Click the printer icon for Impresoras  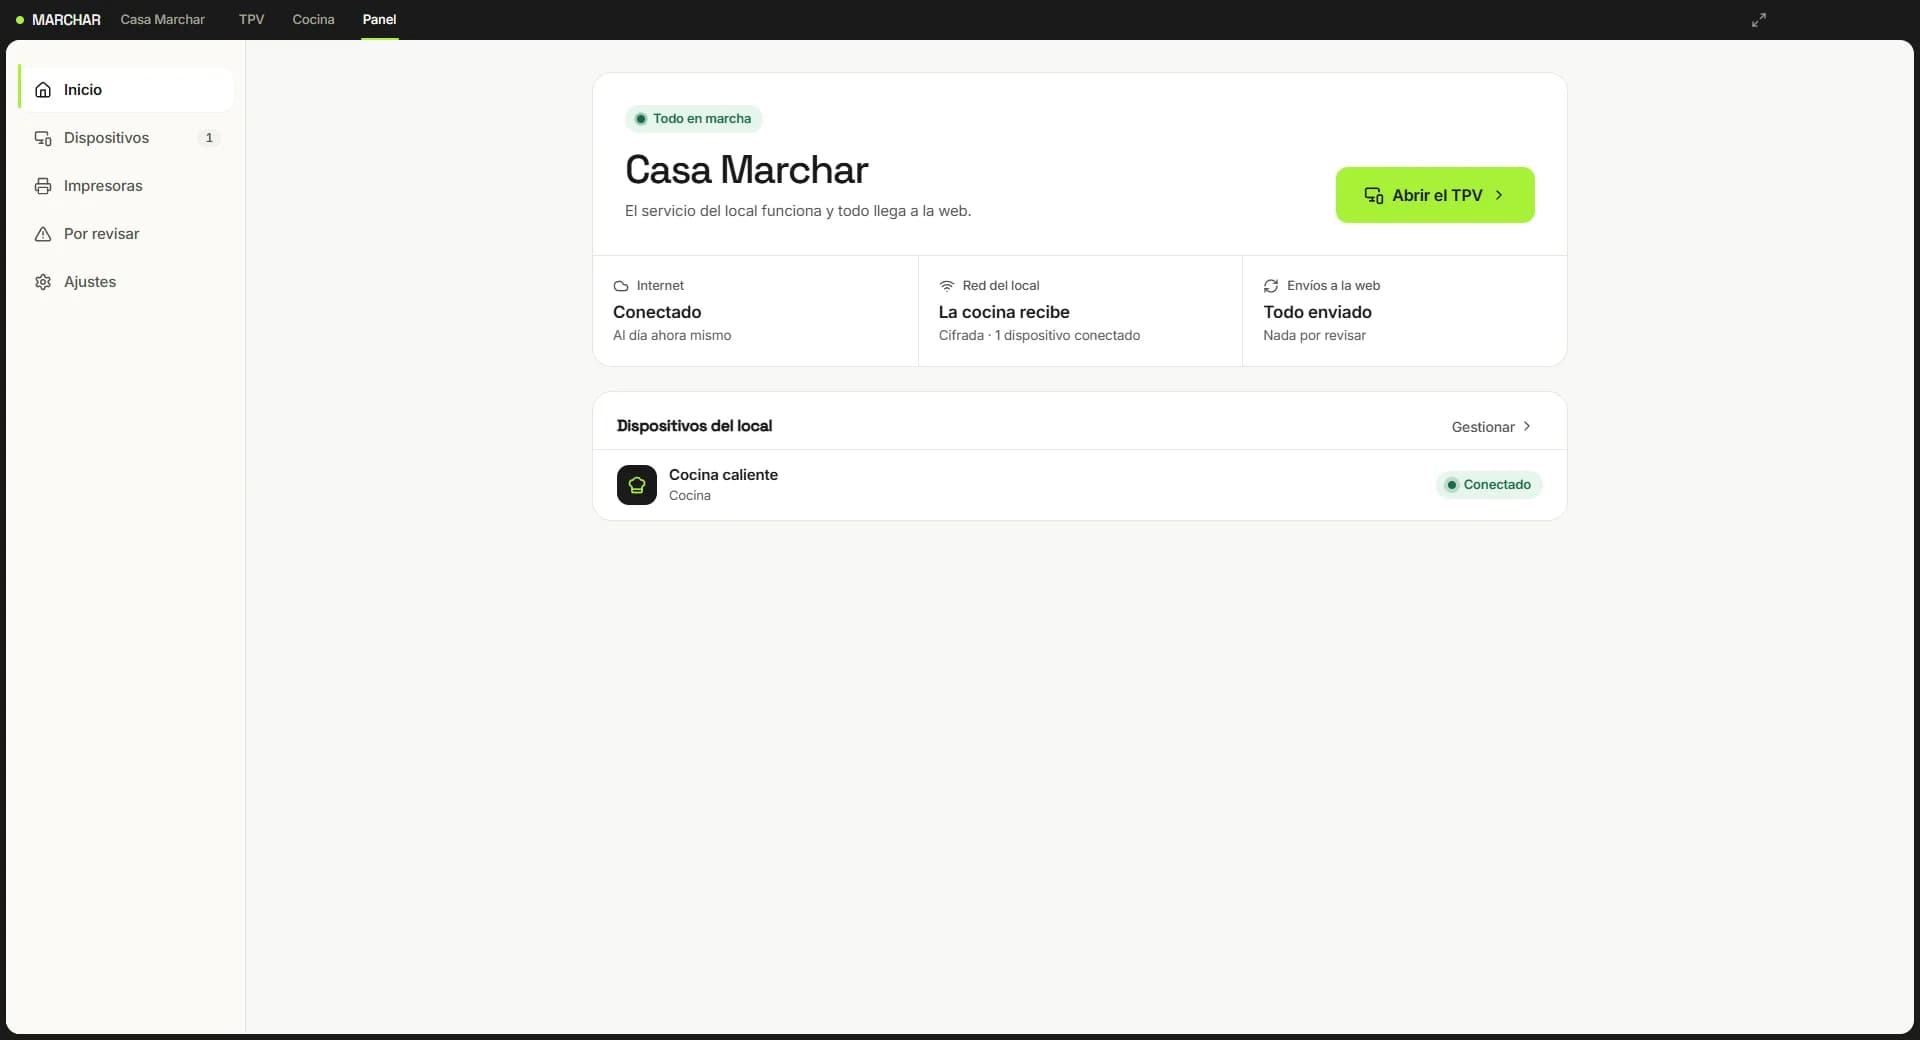pyautogui.click(x=43, y=186)
